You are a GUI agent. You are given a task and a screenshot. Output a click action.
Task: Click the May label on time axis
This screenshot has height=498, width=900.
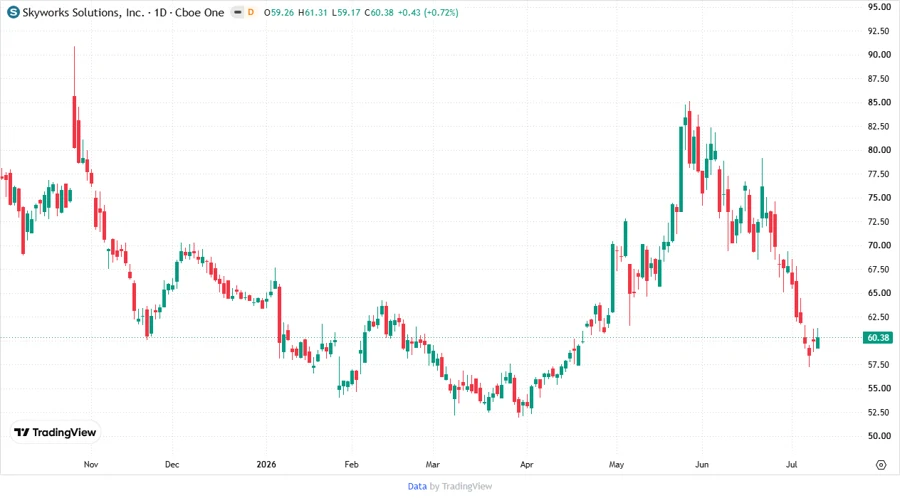[x=616, y=464]
